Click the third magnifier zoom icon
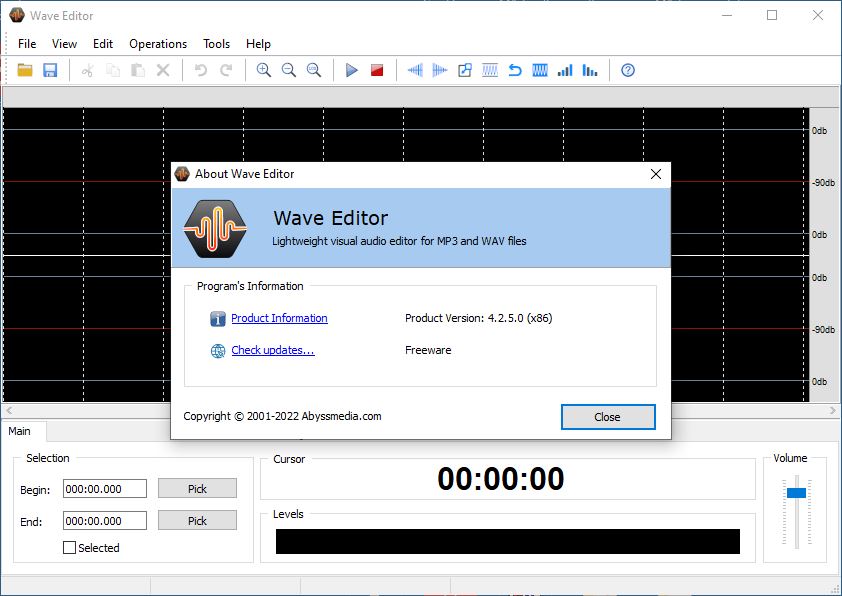Screen dimensions: 842x596 pos(314,70)
